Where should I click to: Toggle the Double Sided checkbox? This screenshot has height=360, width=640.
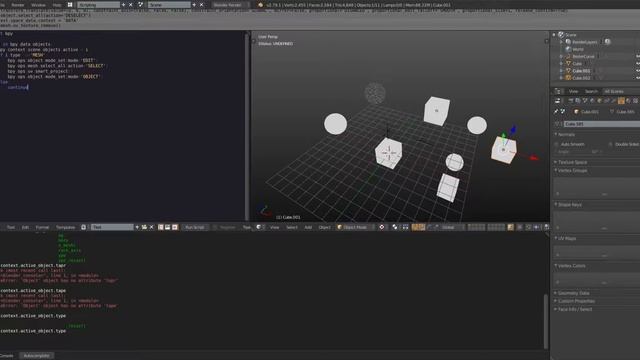click(x=611, y=144)
